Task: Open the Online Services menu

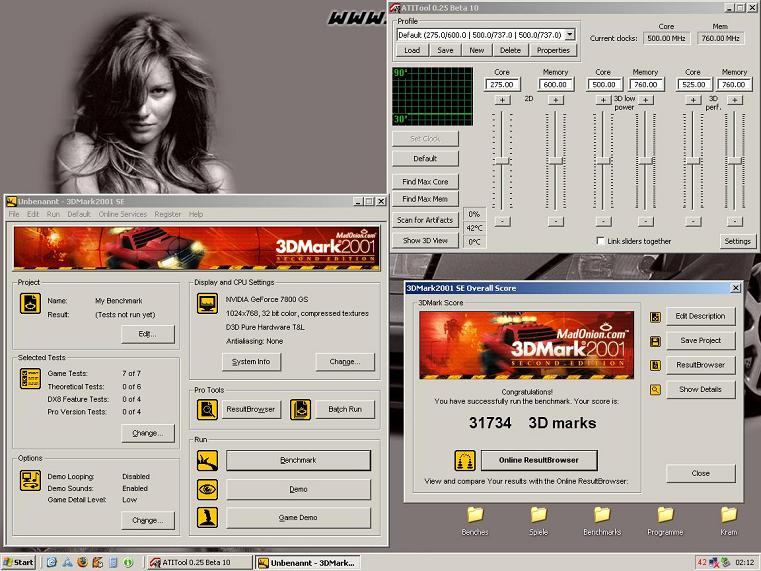Action: [x=123, y=214]
